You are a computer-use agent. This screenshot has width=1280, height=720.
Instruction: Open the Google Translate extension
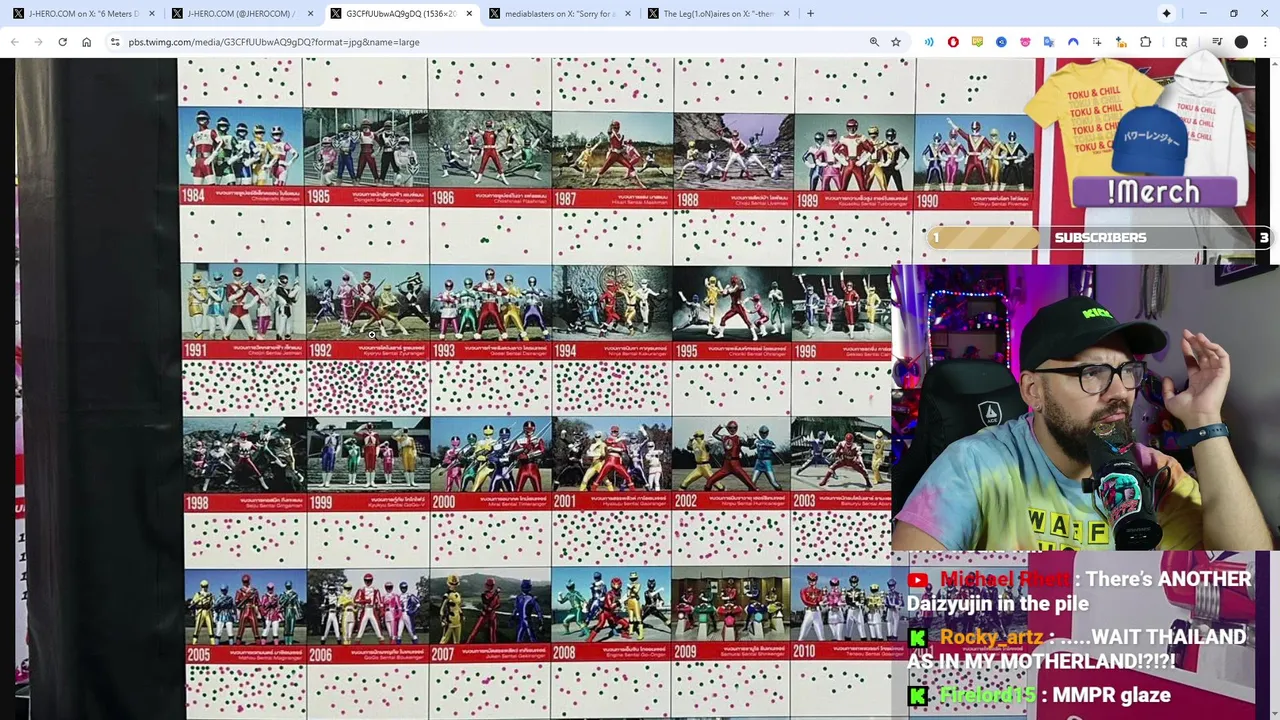[1049, 42]
